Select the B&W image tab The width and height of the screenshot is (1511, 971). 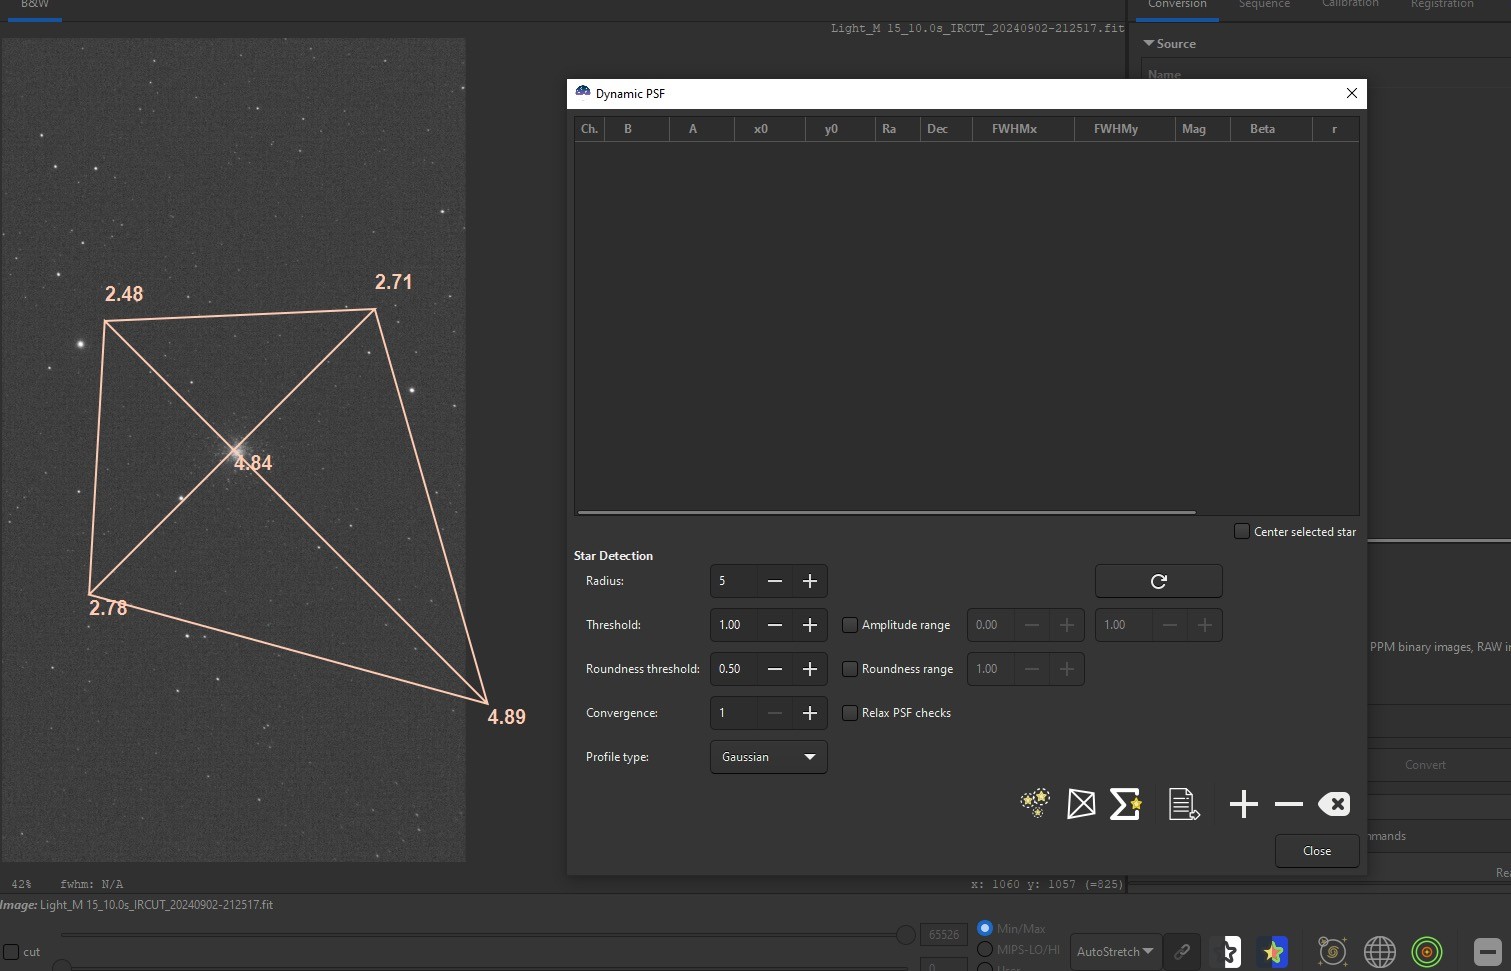coord(35,5)
